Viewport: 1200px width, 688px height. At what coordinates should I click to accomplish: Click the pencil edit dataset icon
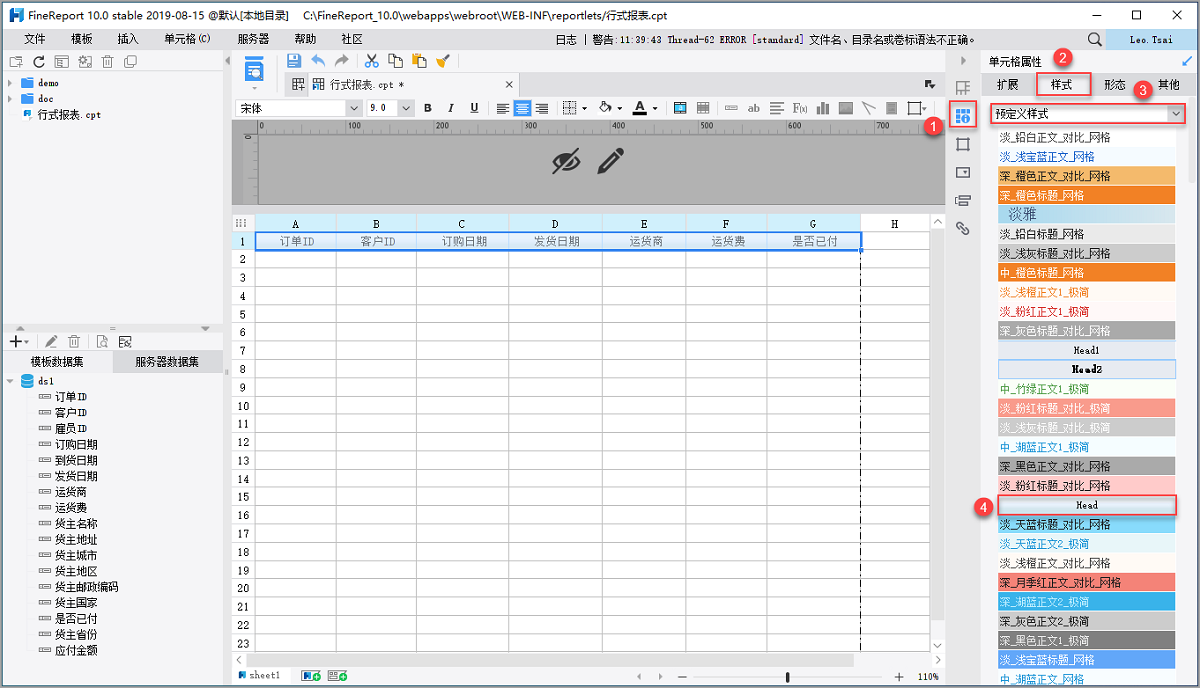click(x=51, y=342)
